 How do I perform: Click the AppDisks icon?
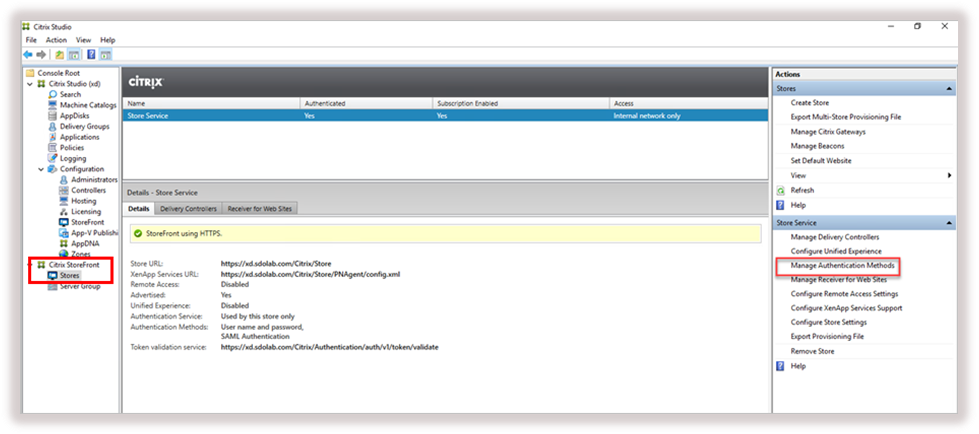pyautogui.click(x=53, y=116)
